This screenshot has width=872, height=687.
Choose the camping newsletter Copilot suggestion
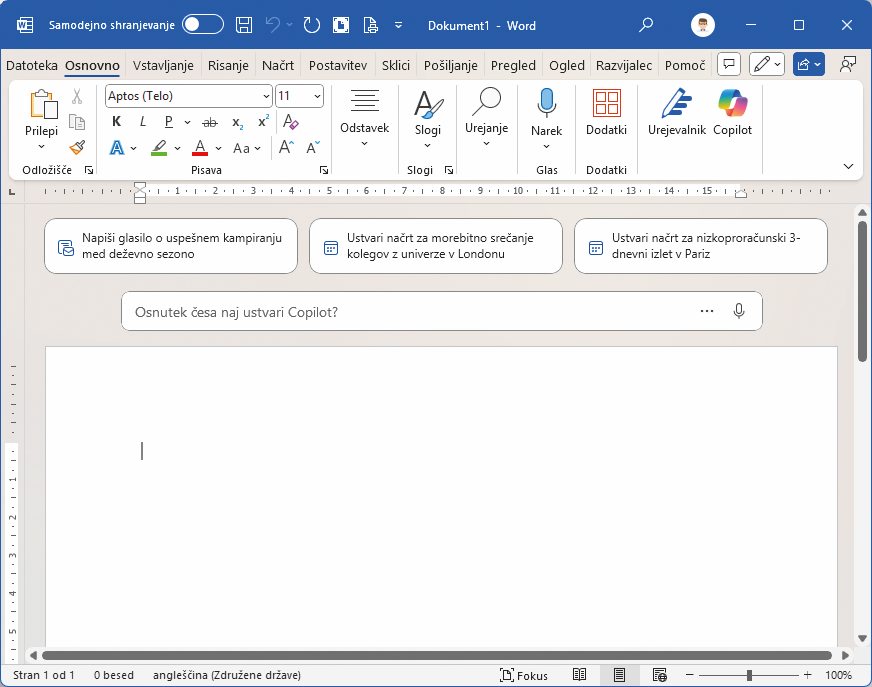point(171,246)
